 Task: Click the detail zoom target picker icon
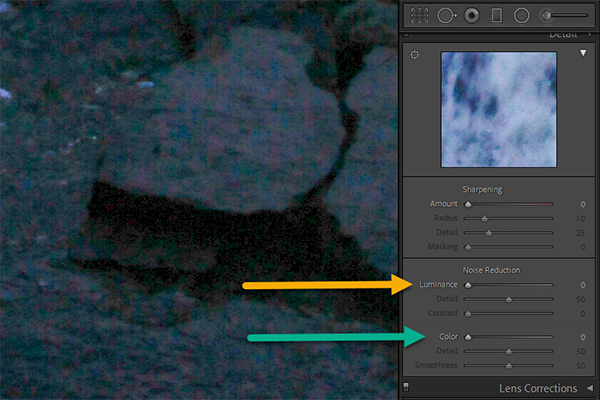coord(416,54)
